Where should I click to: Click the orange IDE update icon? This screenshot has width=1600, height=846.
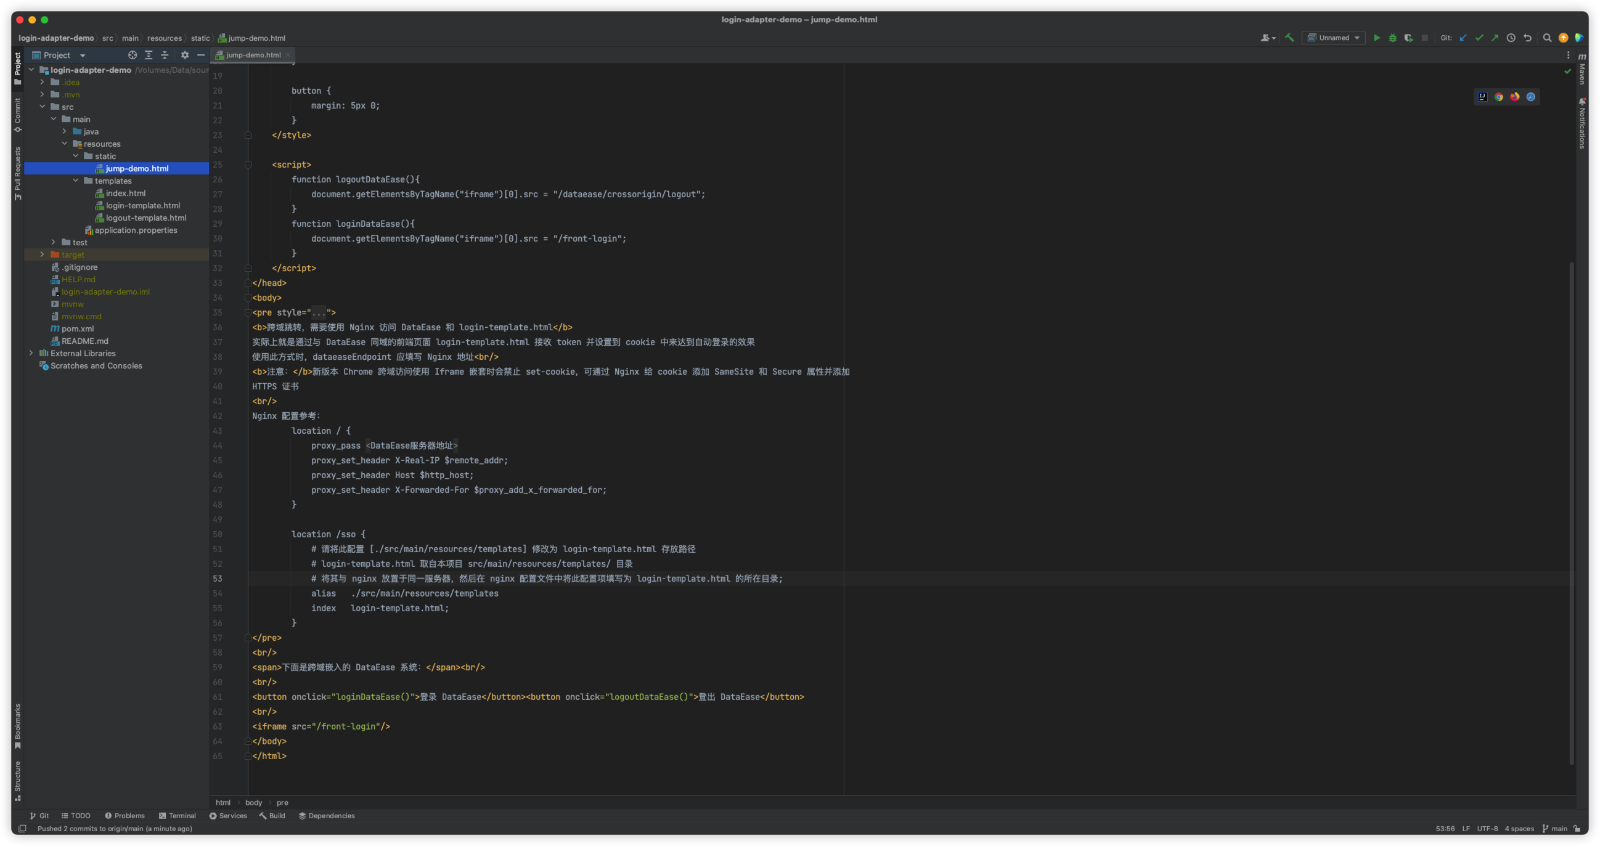[1563, 38]
